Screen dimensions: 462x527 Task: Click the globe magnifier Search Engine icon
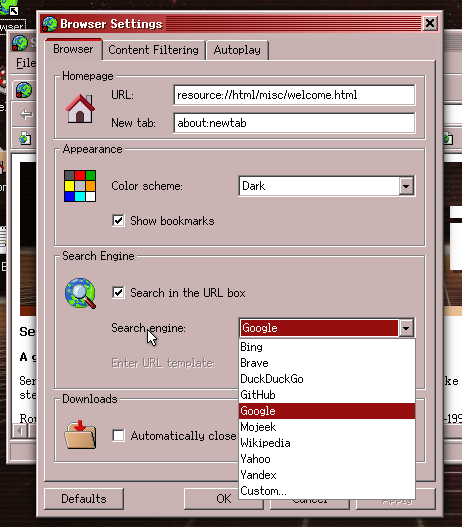click(x=80, y=293)
